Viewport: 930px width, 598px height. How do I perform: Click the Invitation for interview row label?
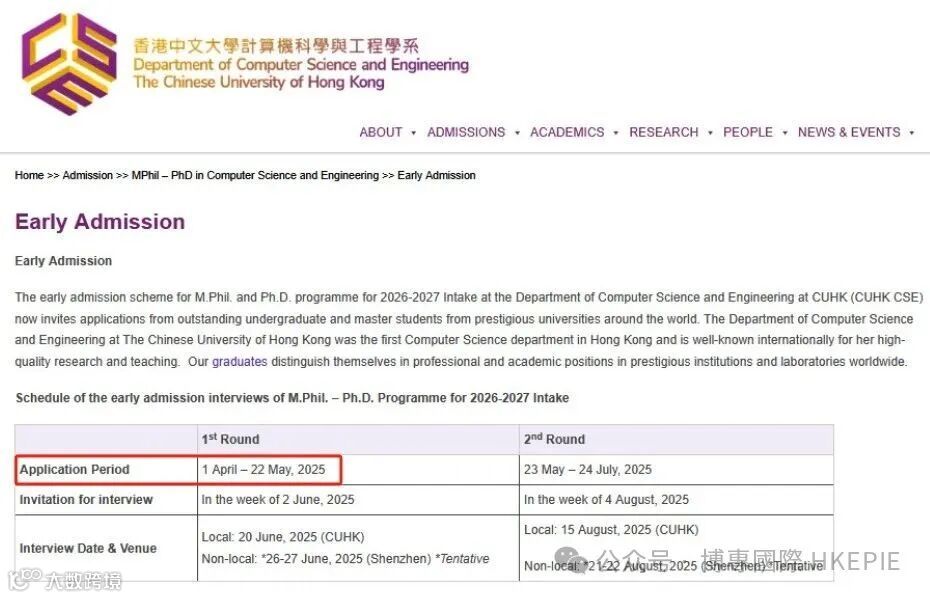click(x=86, y=500)
